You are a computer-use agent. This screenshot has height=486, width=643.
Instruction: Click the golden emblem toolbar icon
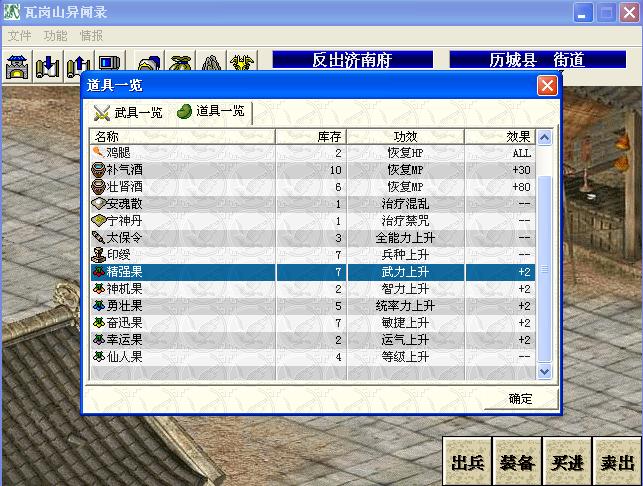[x=242, y=62]
